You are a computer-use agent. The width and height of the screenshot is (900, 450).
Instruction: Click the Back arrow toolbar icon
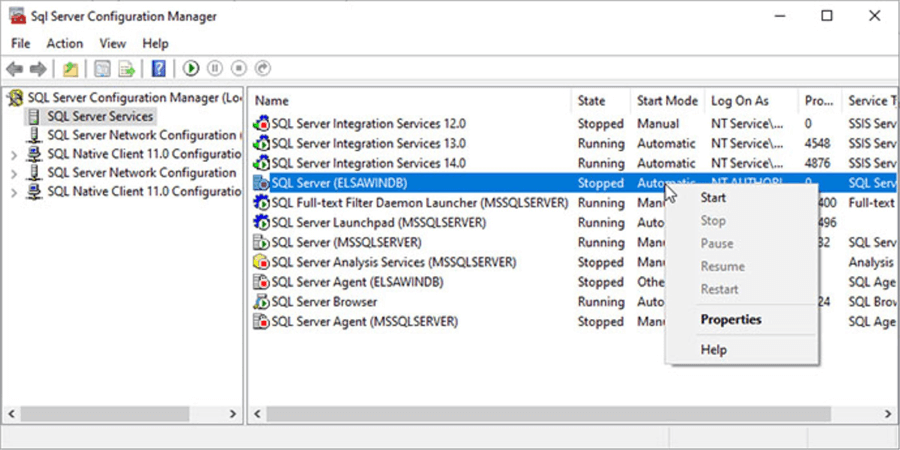click(14, 69)
